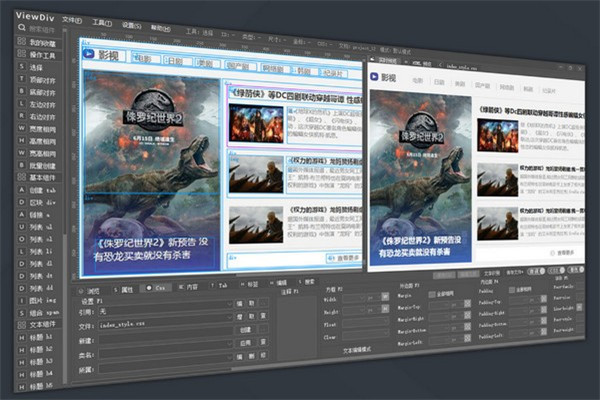Open the 设置(S) menu
This screenshot has width=600, height=400.
131,25
